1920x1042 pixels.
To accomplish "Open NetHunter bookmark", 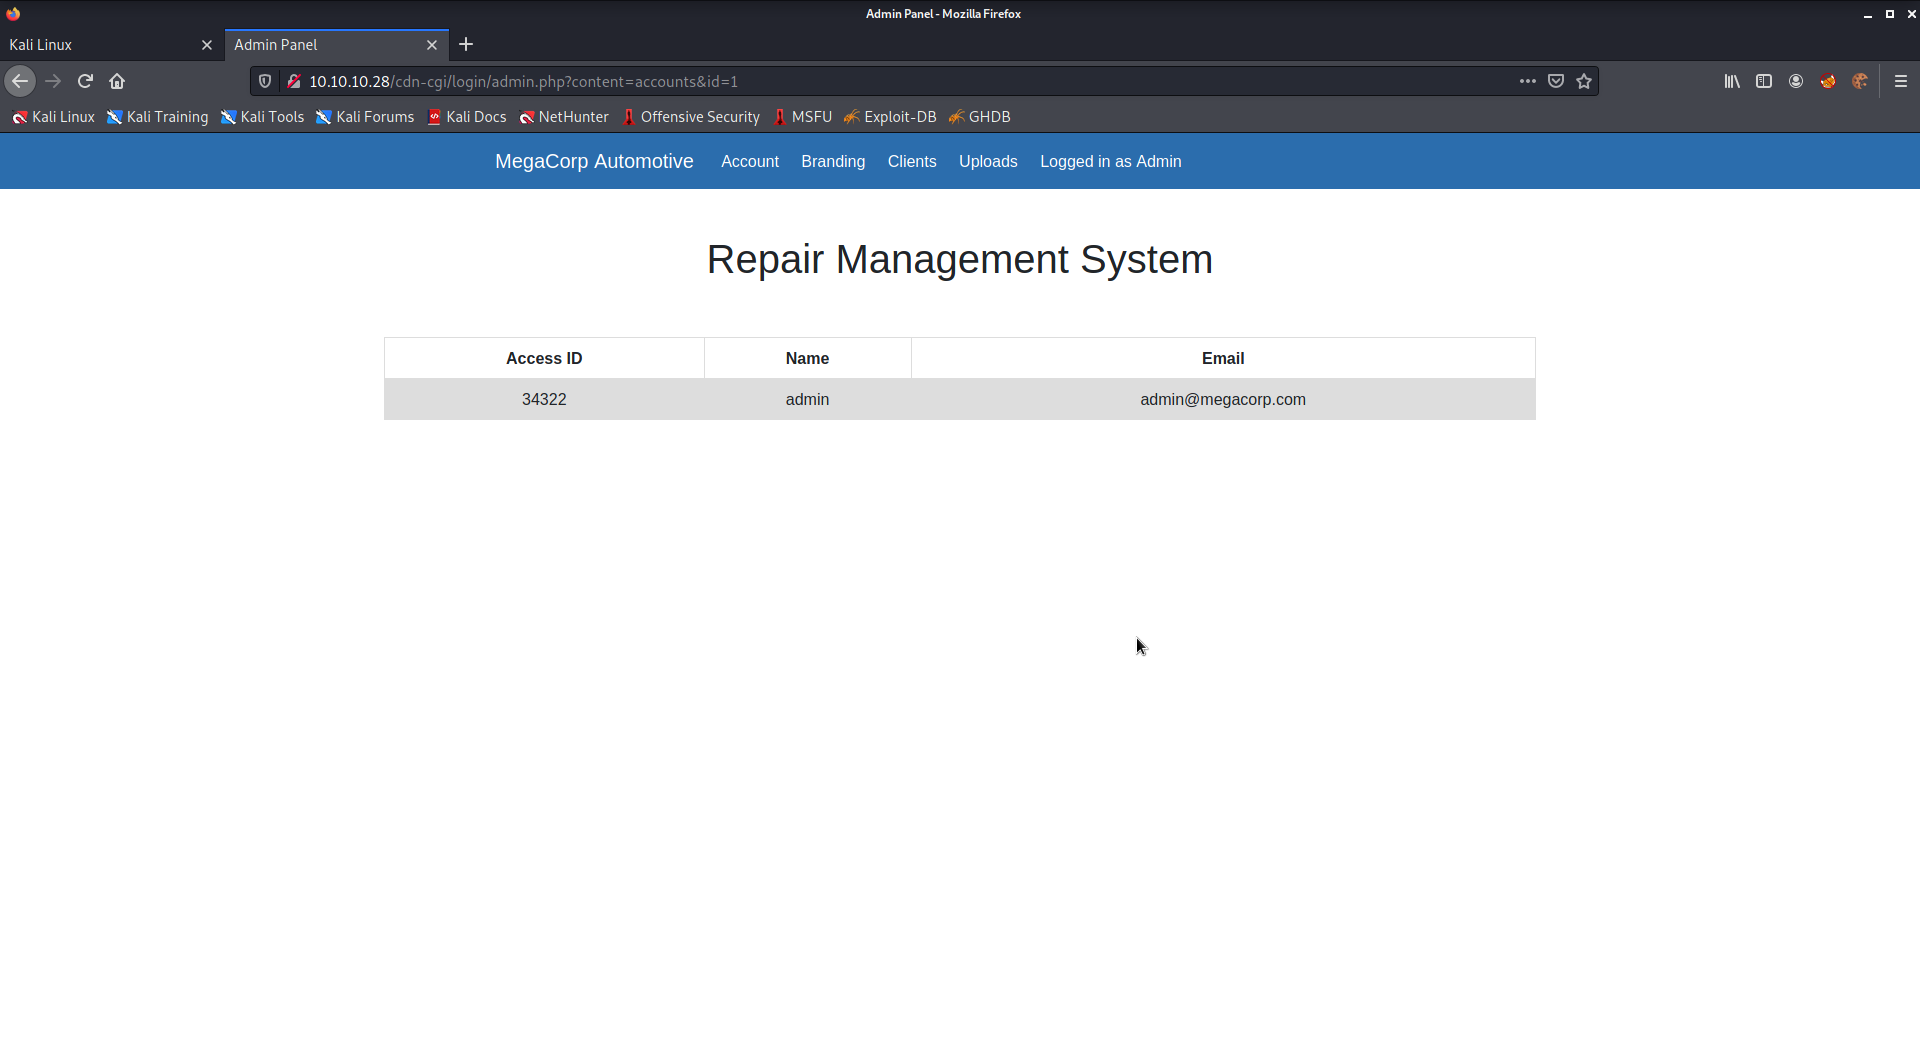I will pos(564,117).
